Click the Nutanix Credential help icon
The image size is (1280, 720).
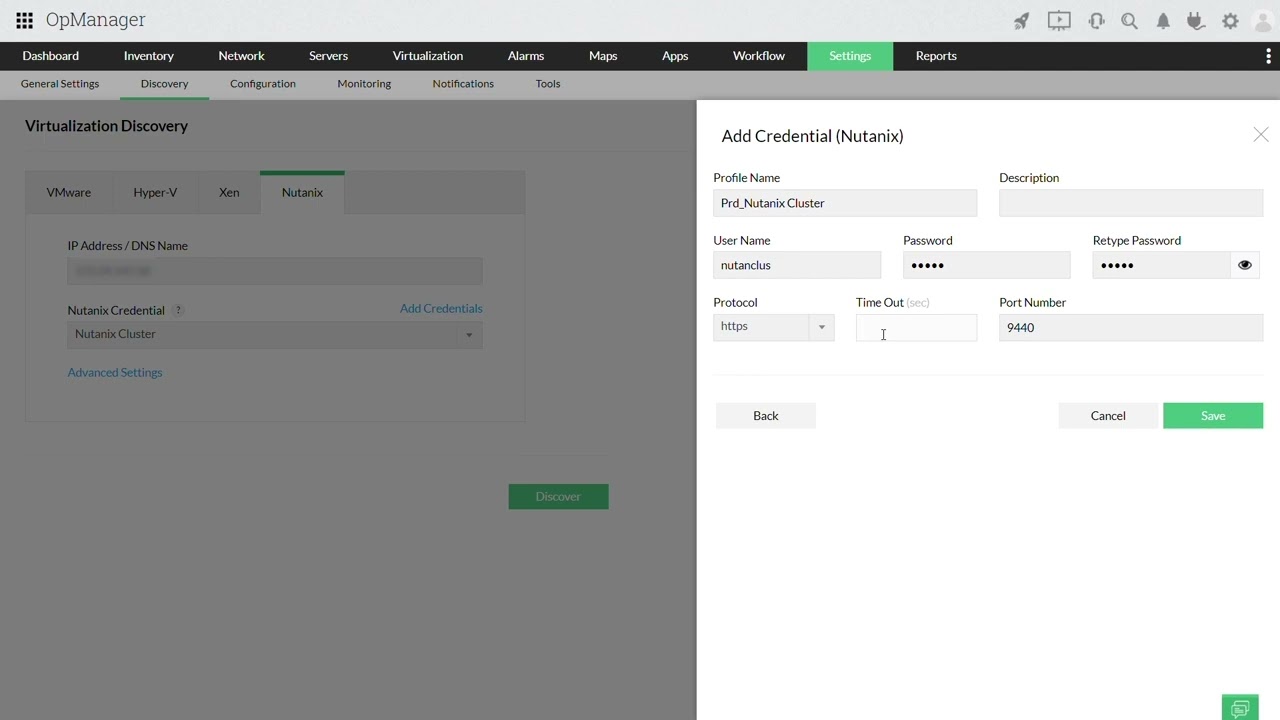pyautogui.click(x=178, y=310)
